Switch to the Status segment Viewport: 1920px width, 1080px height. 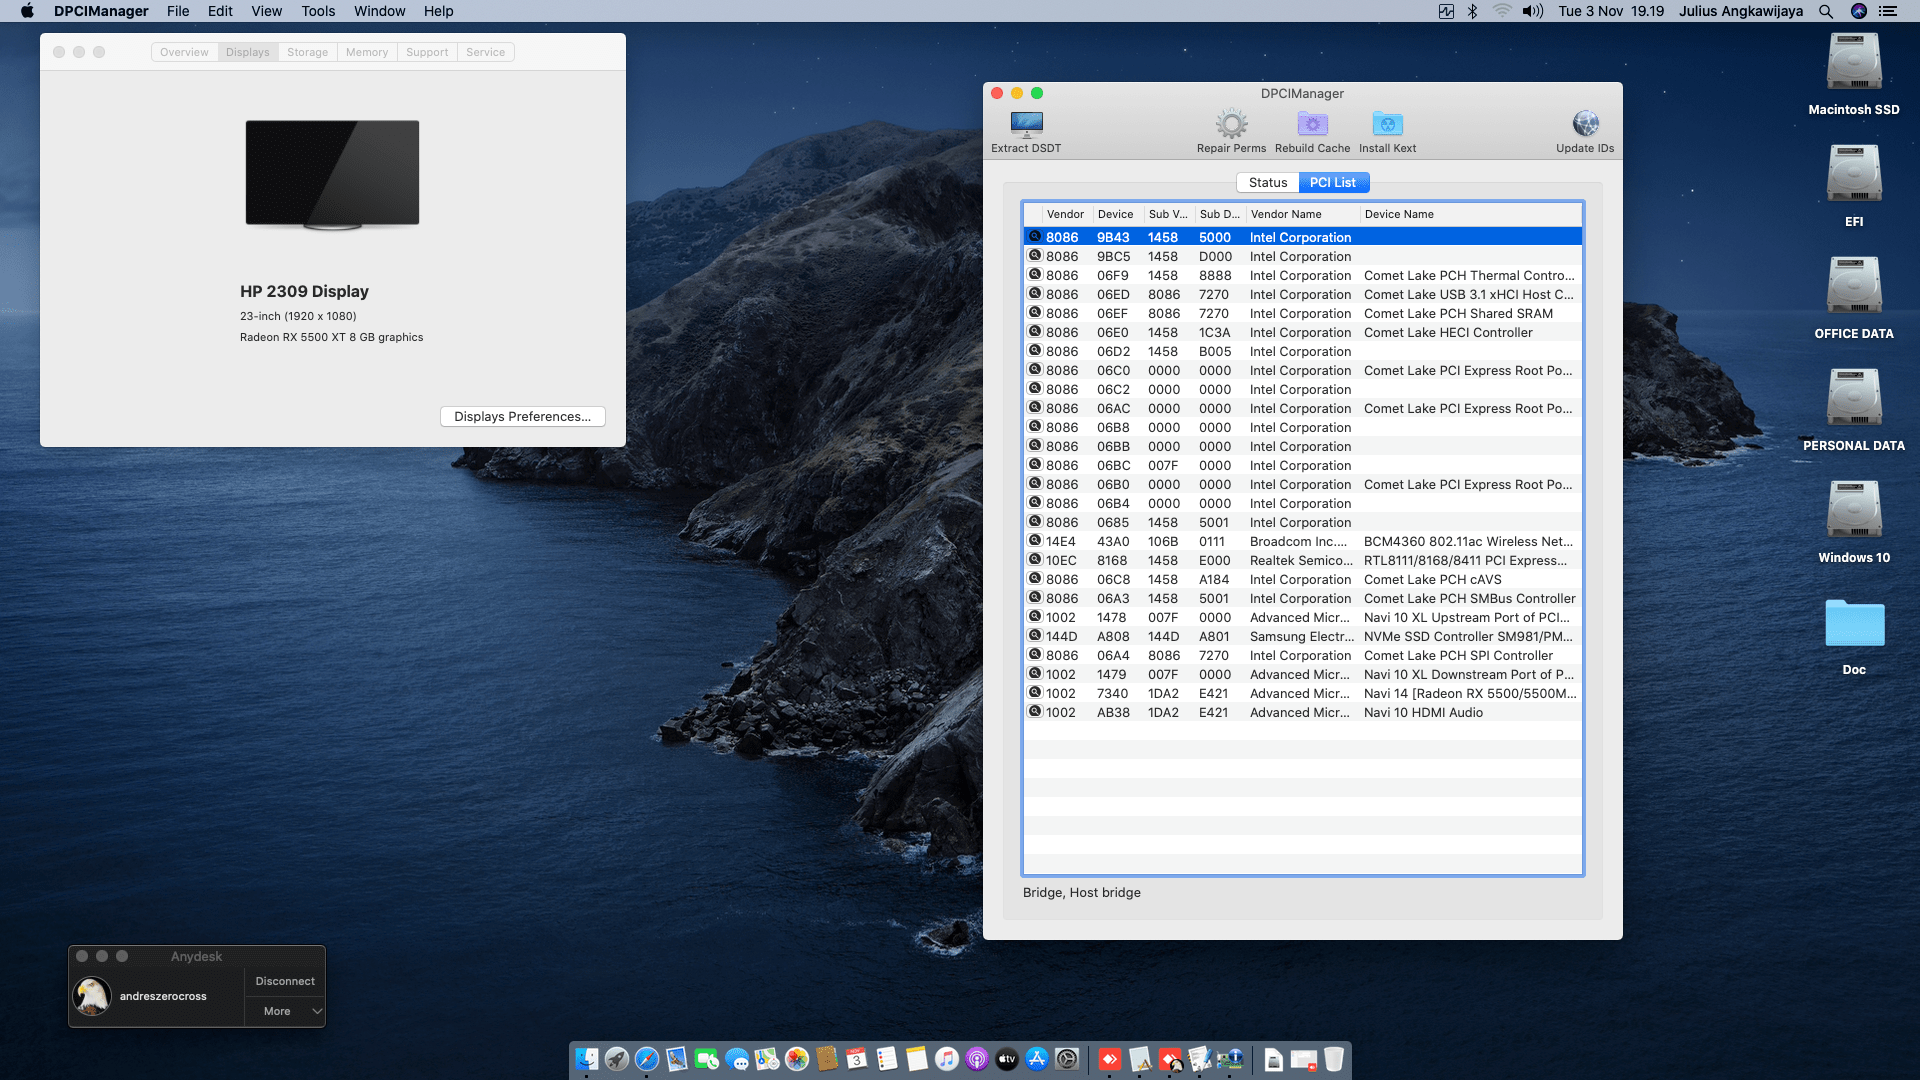(x=1267, y=183)
